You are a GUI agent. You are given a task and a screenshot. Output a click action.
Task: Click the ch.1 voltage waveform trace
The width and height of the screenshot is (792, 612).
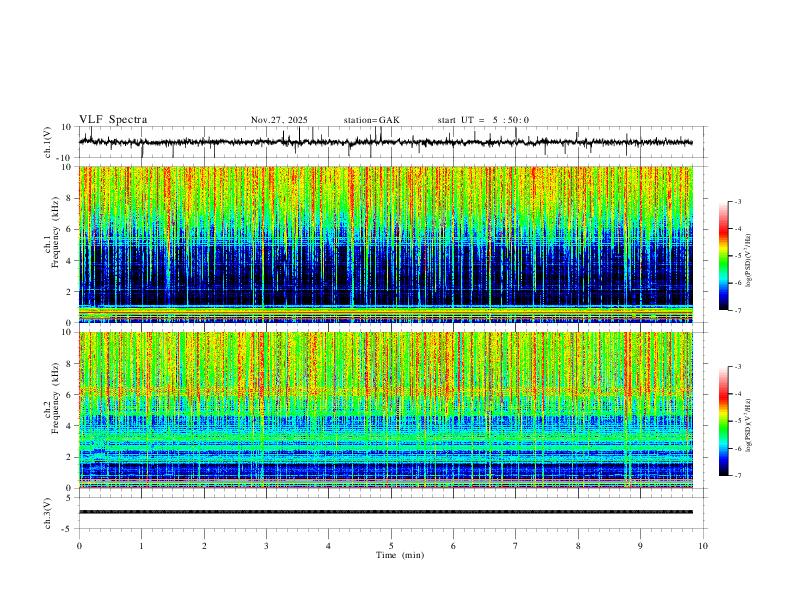(386, 142)
